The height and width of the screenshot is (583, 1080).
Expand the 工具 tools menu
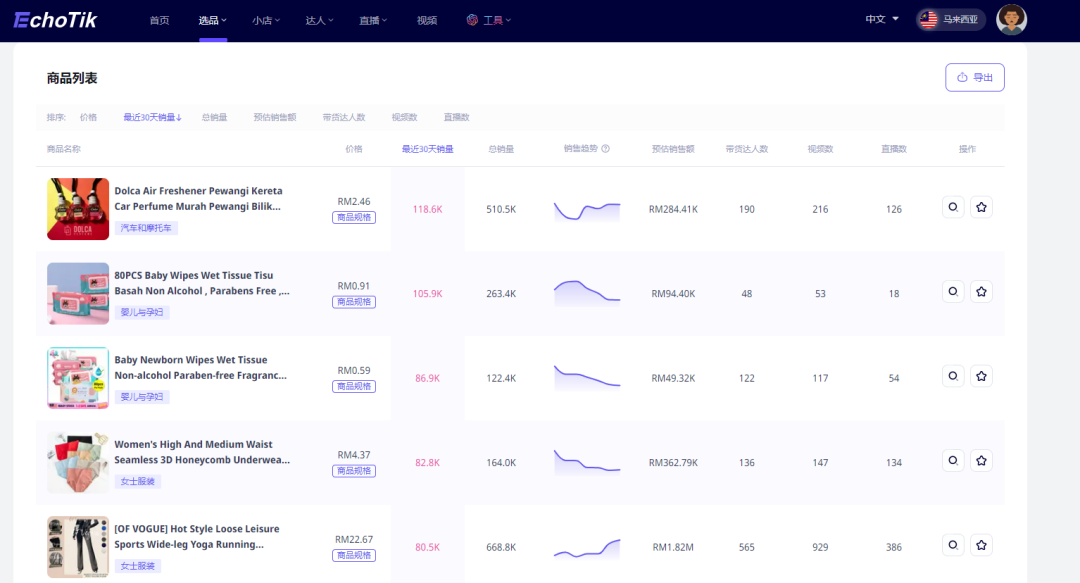tap(488, 20)
